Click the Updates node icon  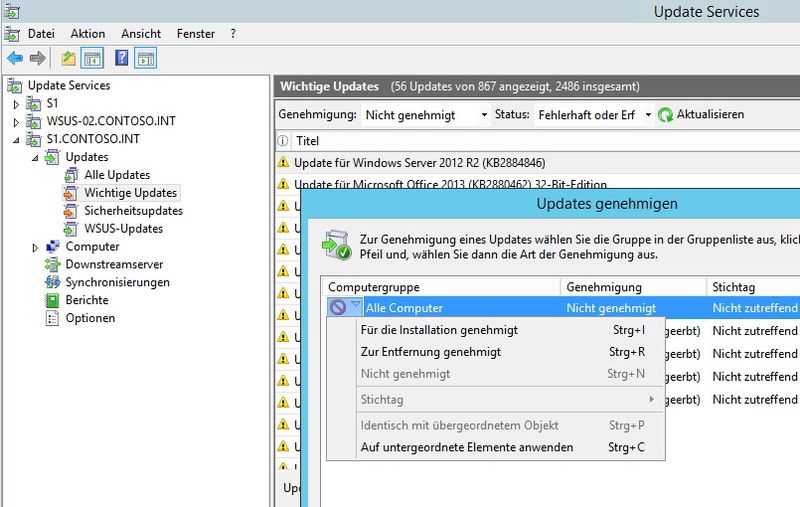tap(52, 157)
